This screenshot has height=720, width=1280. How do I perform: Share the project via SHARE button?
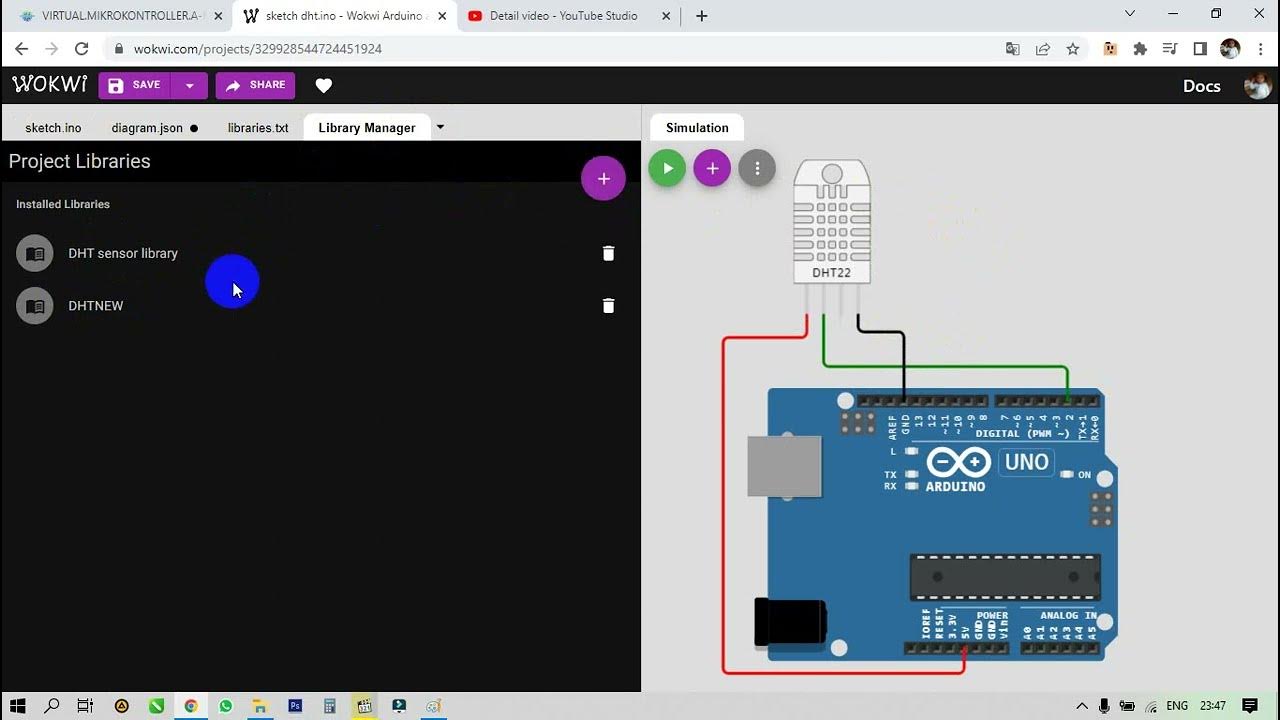point(255,85)
